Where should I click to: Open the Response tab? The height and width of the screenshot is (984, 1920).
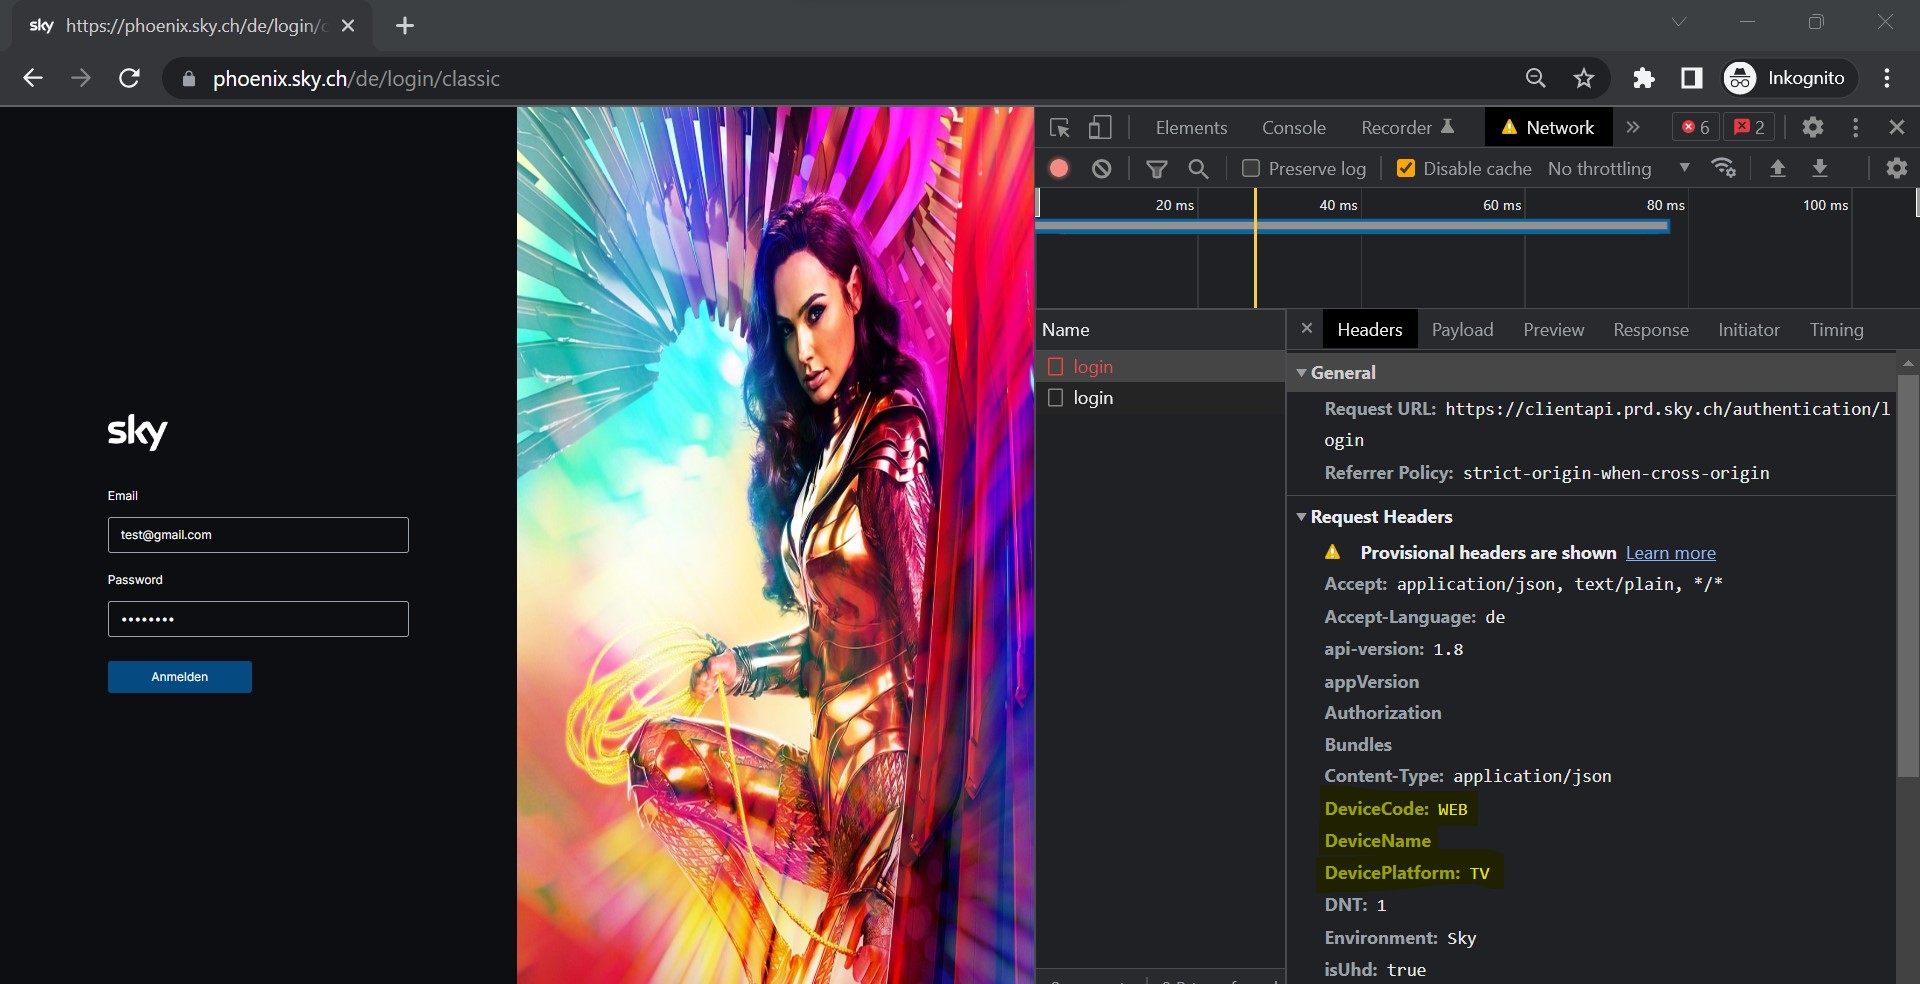[1650, 329]
